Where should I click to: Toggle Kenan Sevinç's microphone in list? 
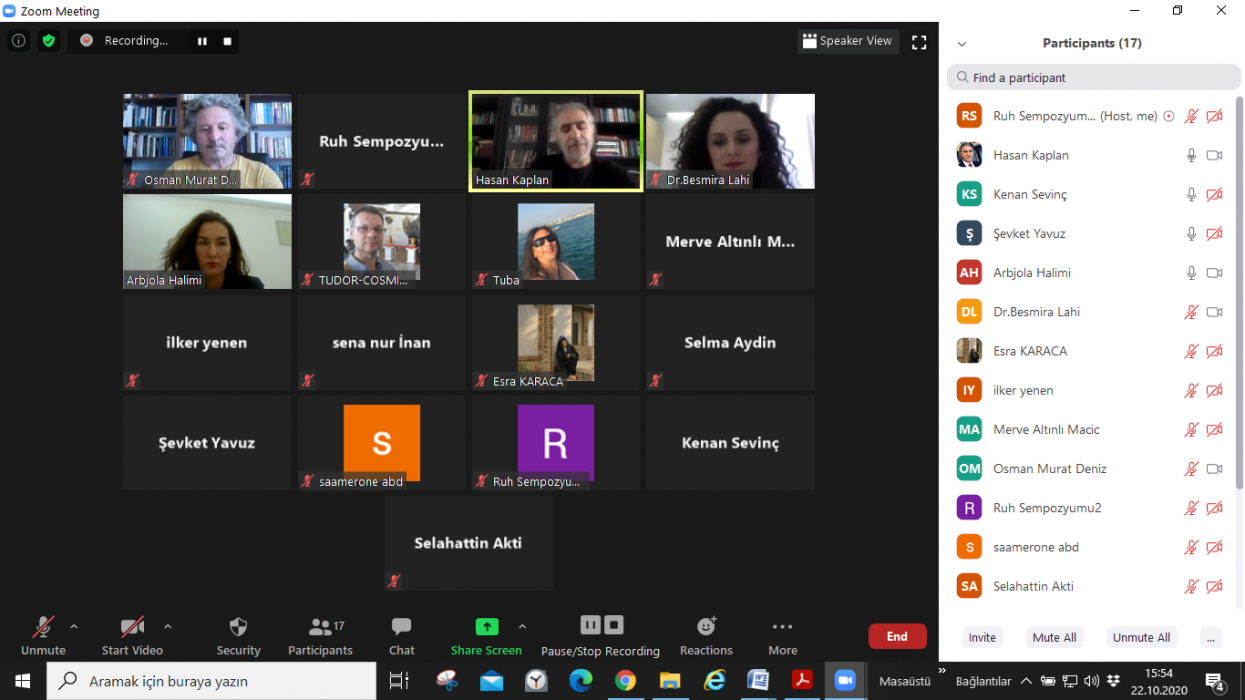coord(1191,194)
